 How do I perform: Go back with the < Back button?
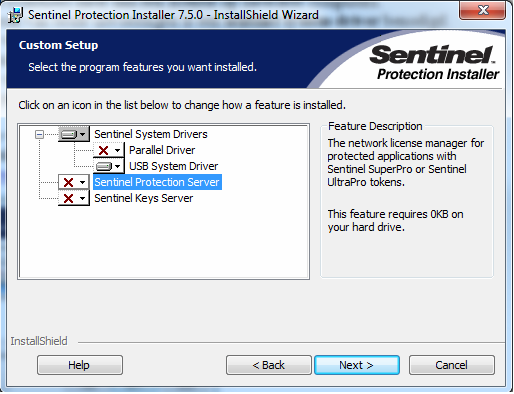tap(269, 365)
